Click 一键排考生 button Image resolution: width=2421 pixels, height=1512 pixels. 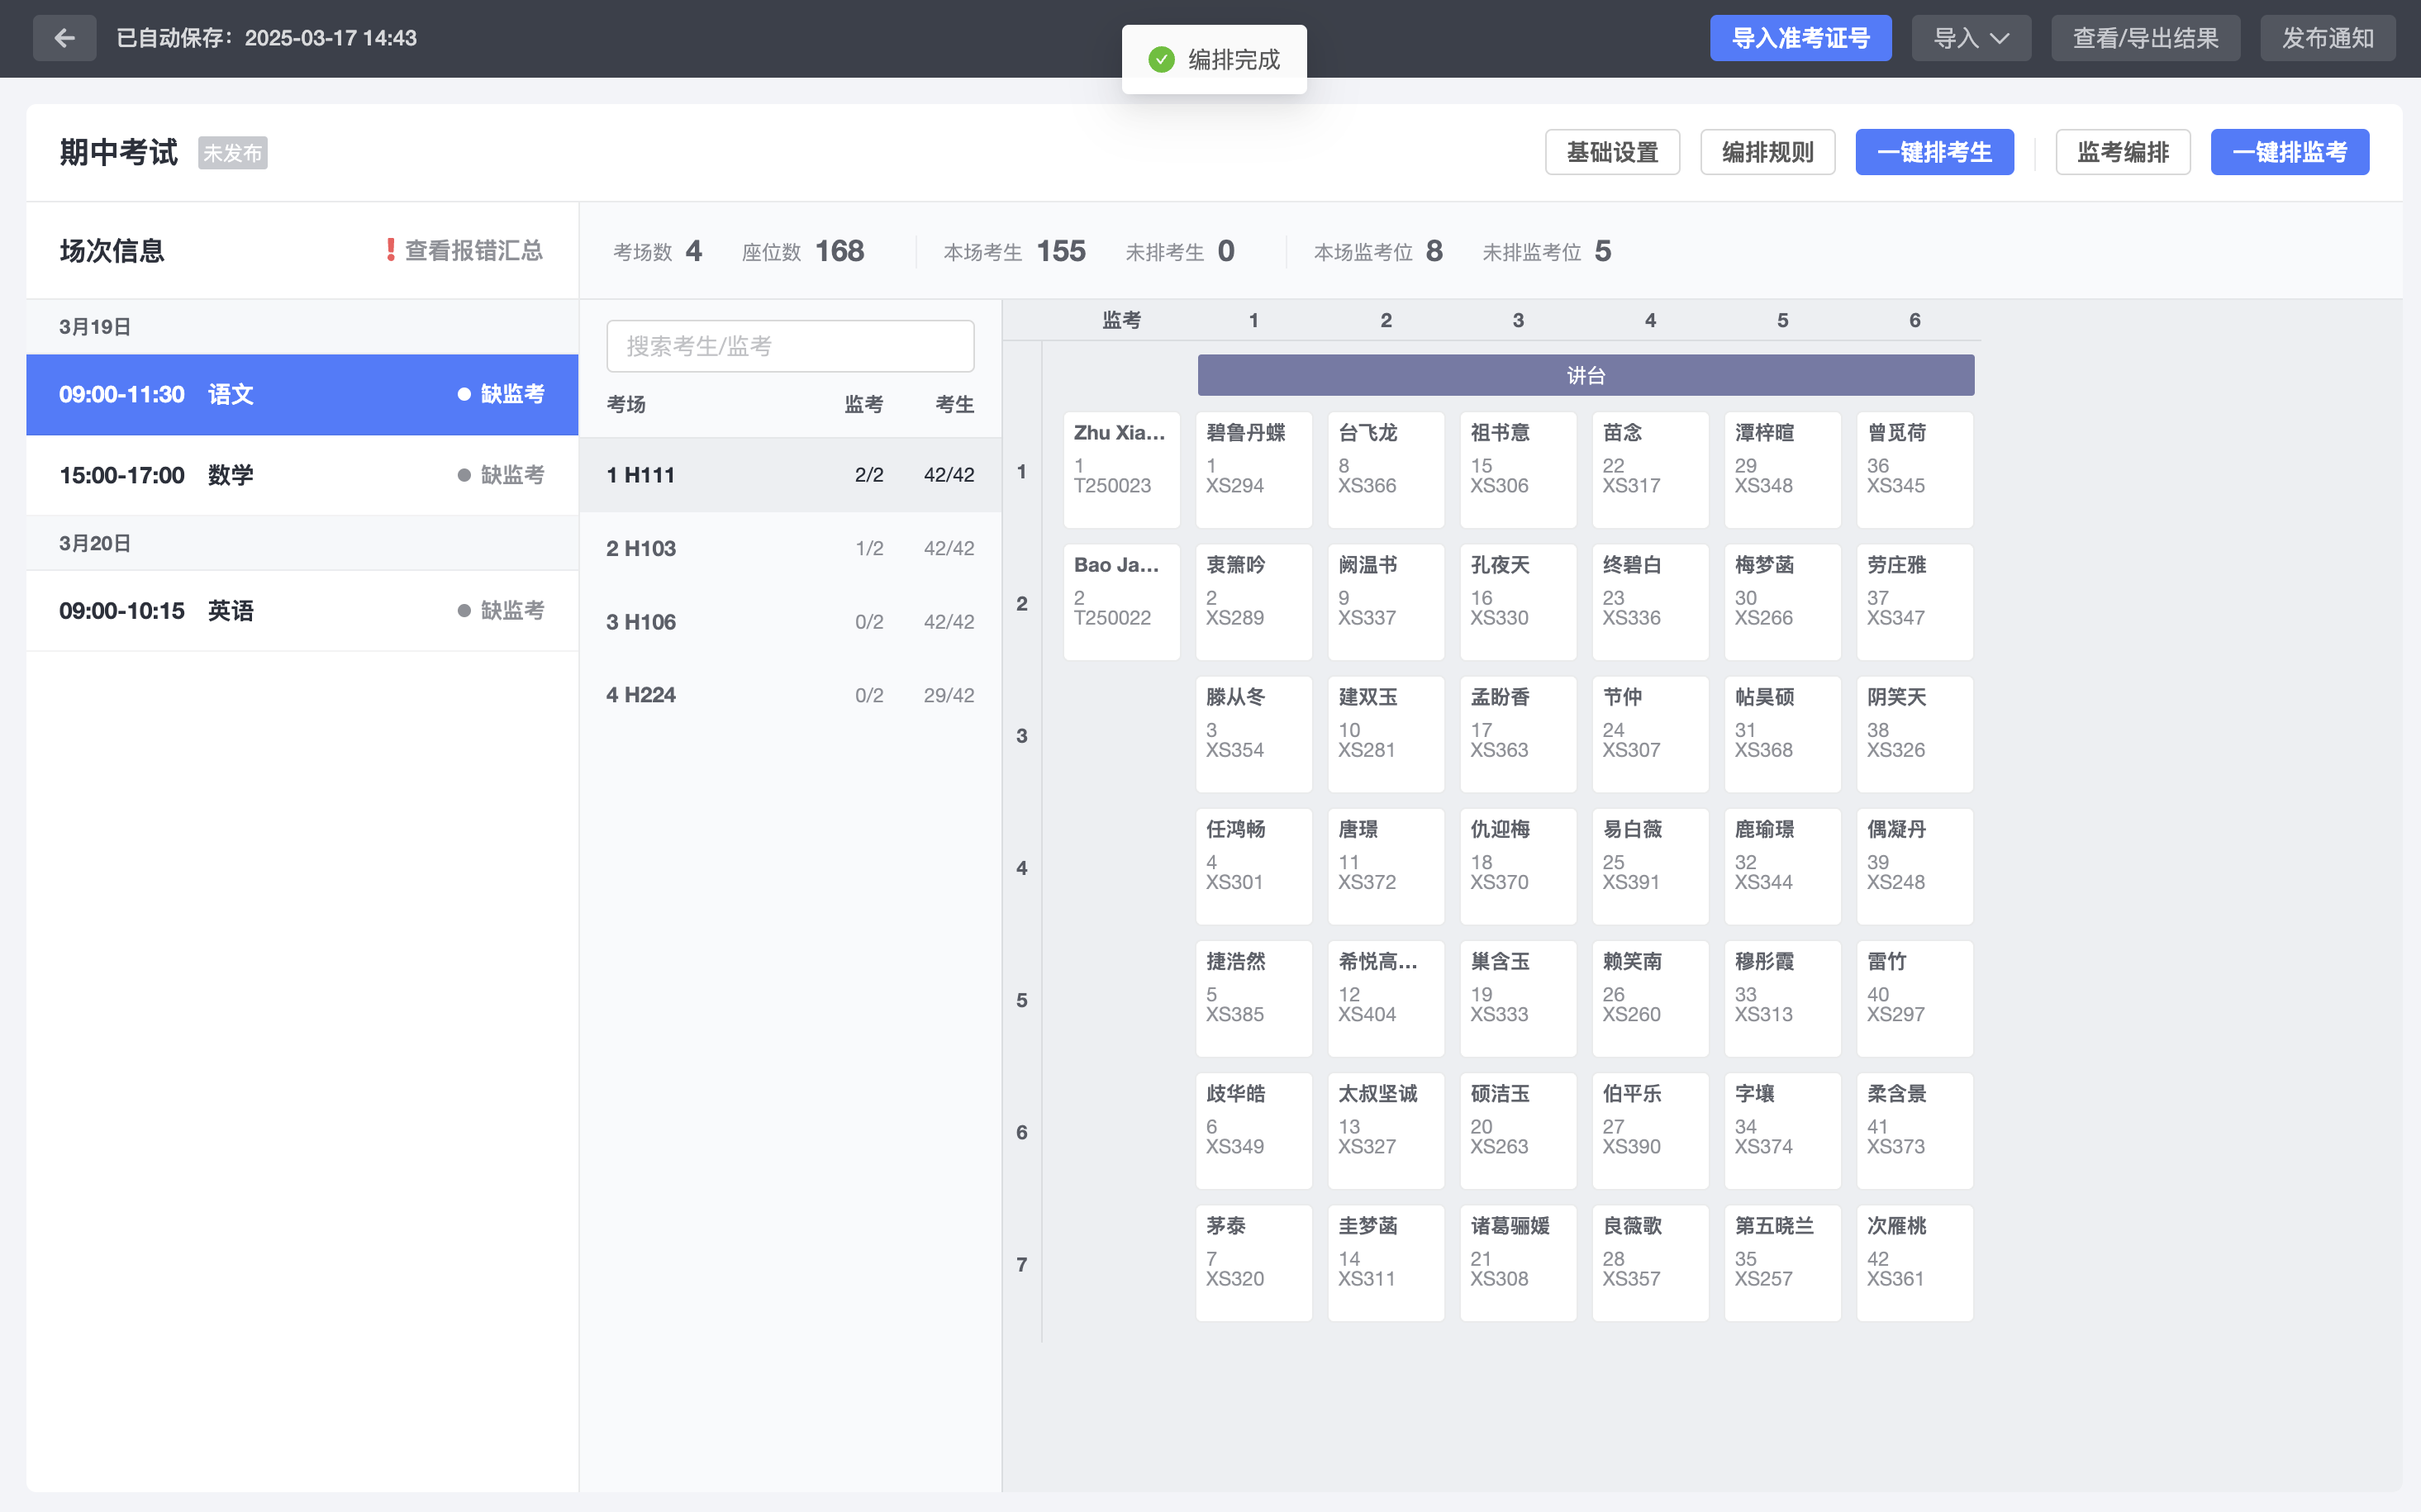click(1934, 152)
